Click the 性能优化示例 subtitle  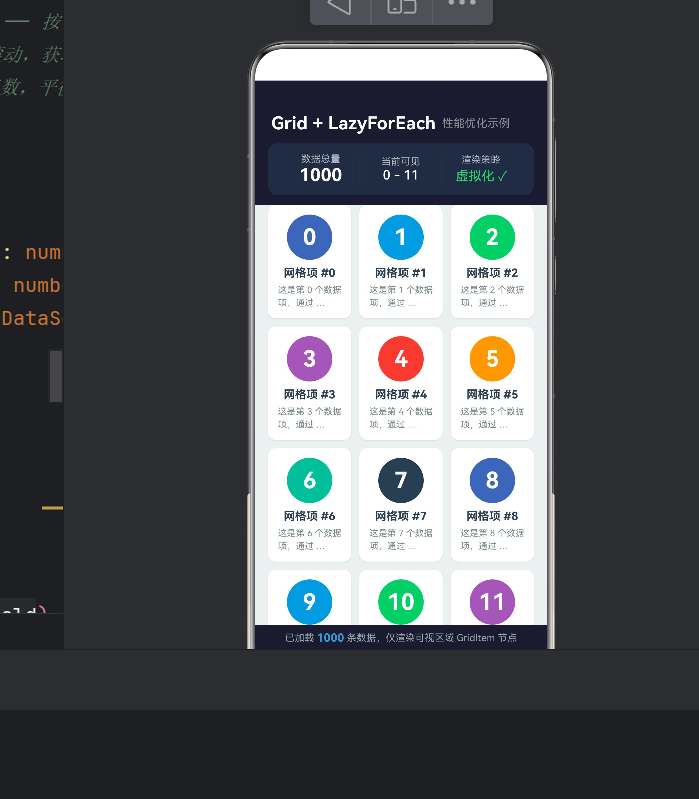click(x=476, y=123)
